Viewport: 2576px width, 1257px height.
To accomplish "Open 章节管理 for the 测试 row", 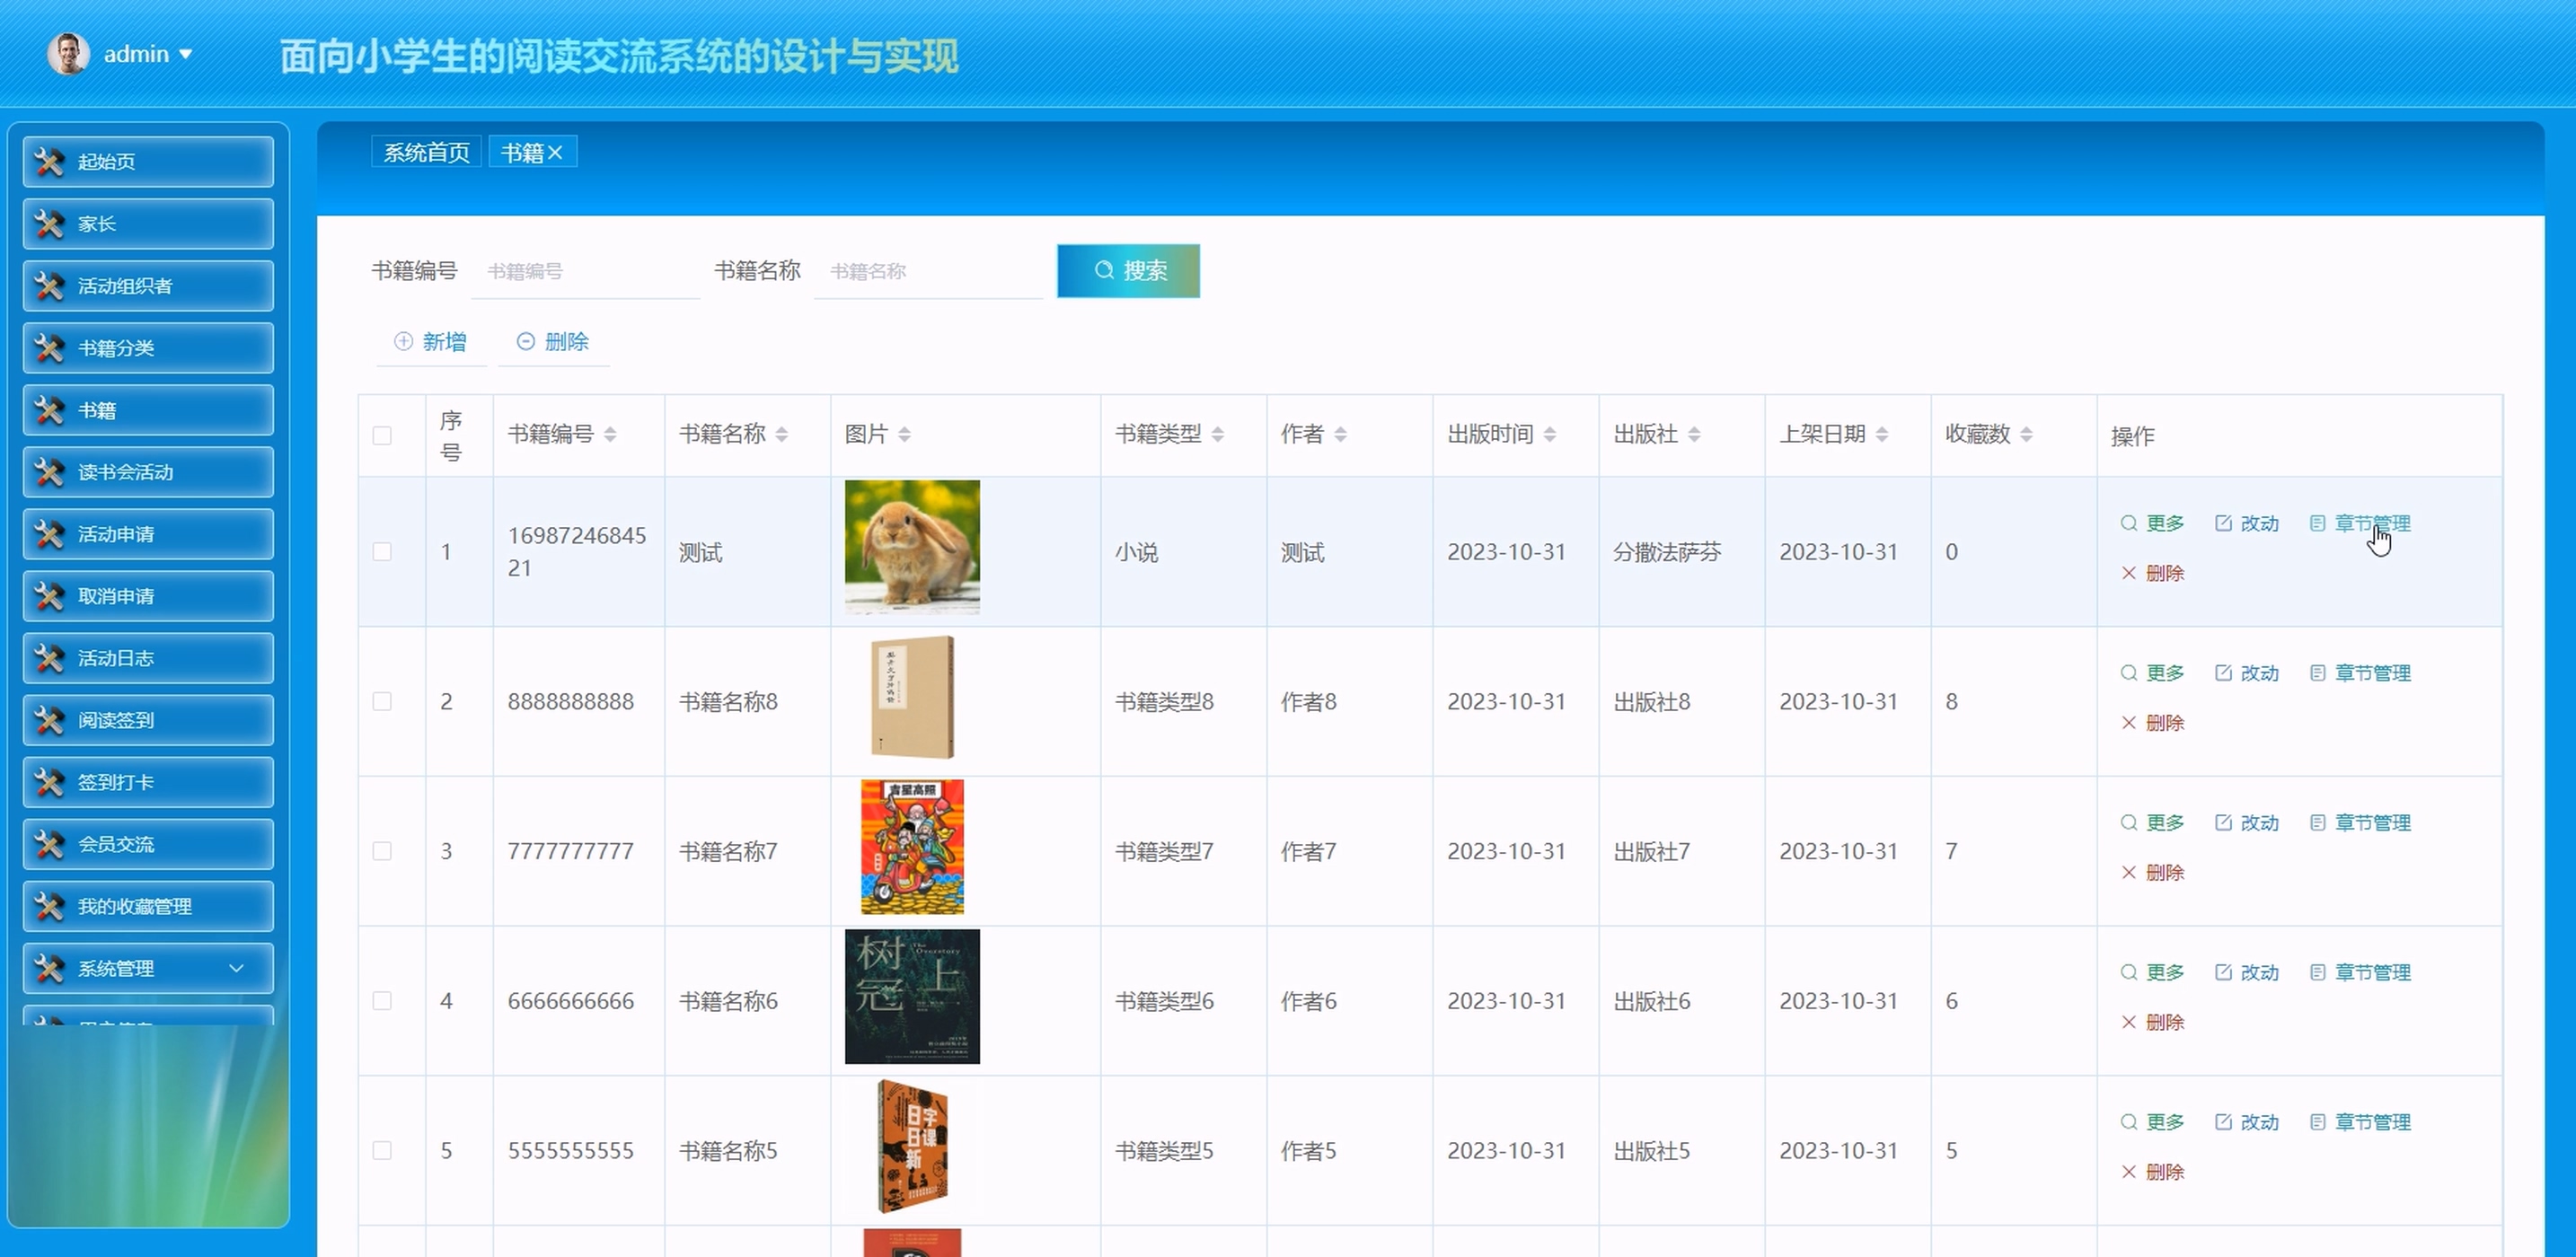I will (x=2360, y=524).
